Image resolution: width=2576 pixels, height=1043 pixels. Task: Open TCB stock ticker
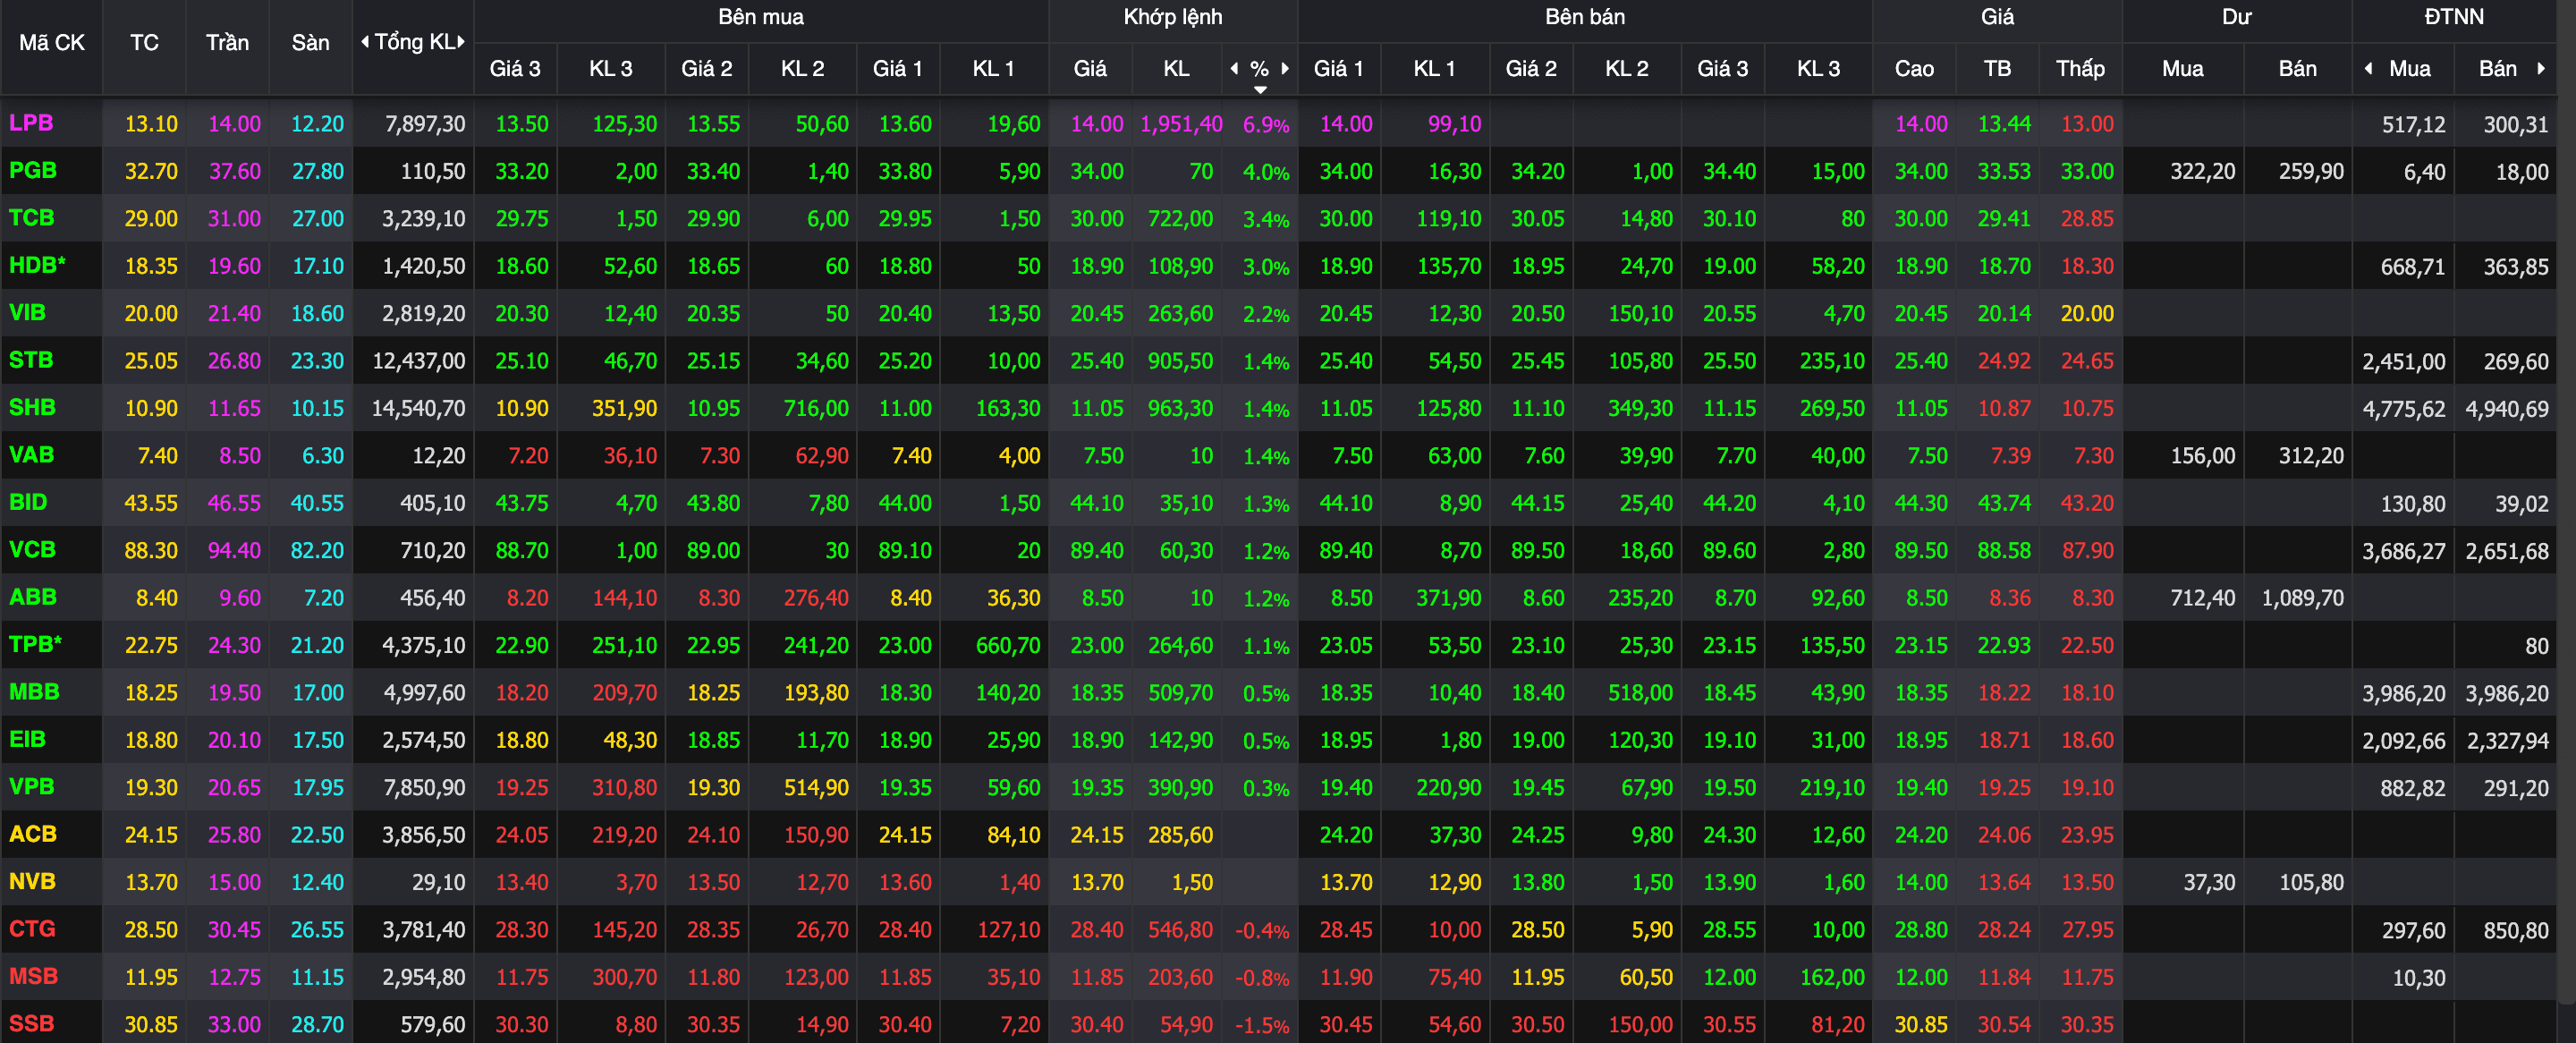click(x=31, y=218)
